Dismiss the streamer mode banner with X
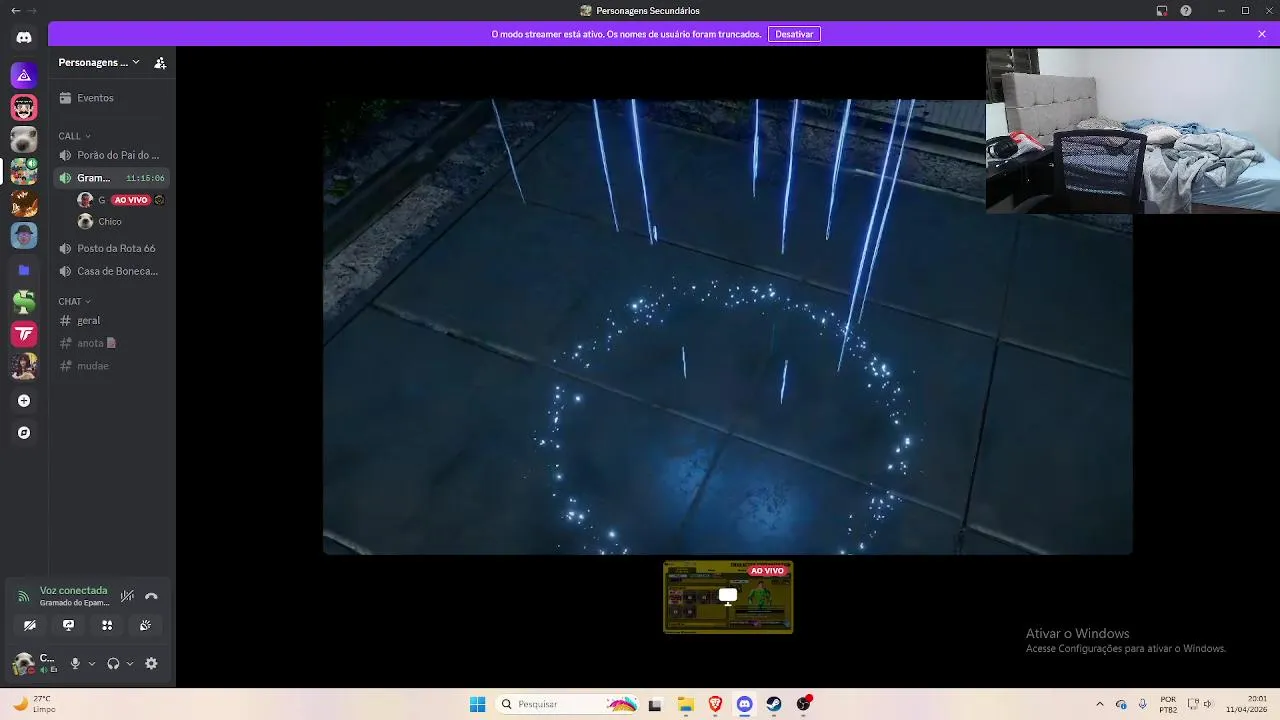This screenshot has width=1280, height=720. (x=1262, y=34)
